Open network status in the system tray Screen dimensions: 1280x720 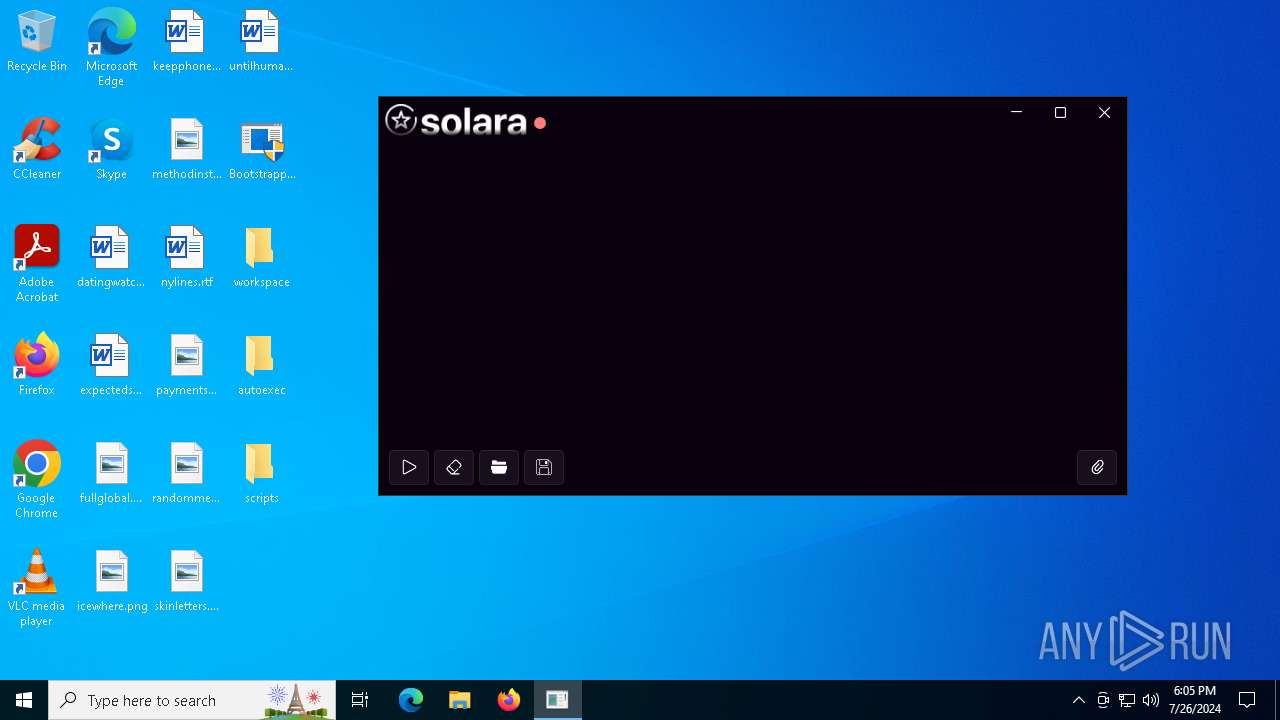pyautogui.click(x=1127, y=700)
